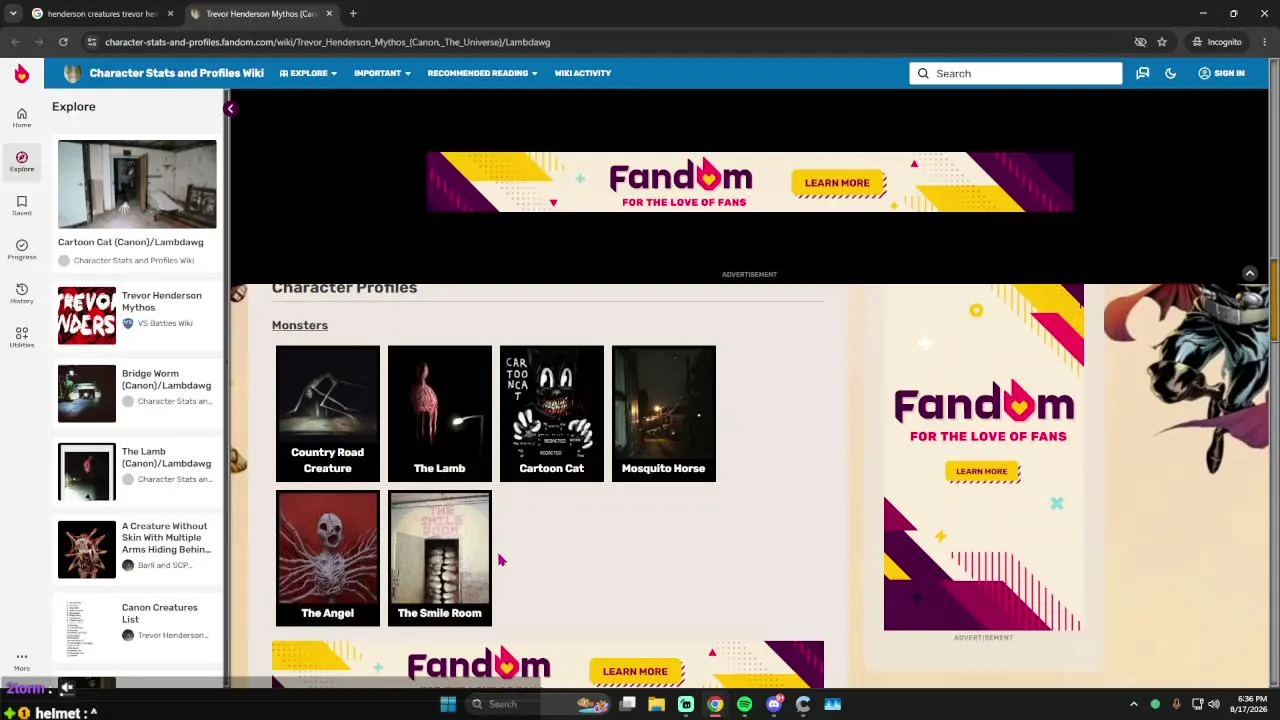The image size is (1280, 720).
Task: Open the discussions chat icon
Action: 1142,73
